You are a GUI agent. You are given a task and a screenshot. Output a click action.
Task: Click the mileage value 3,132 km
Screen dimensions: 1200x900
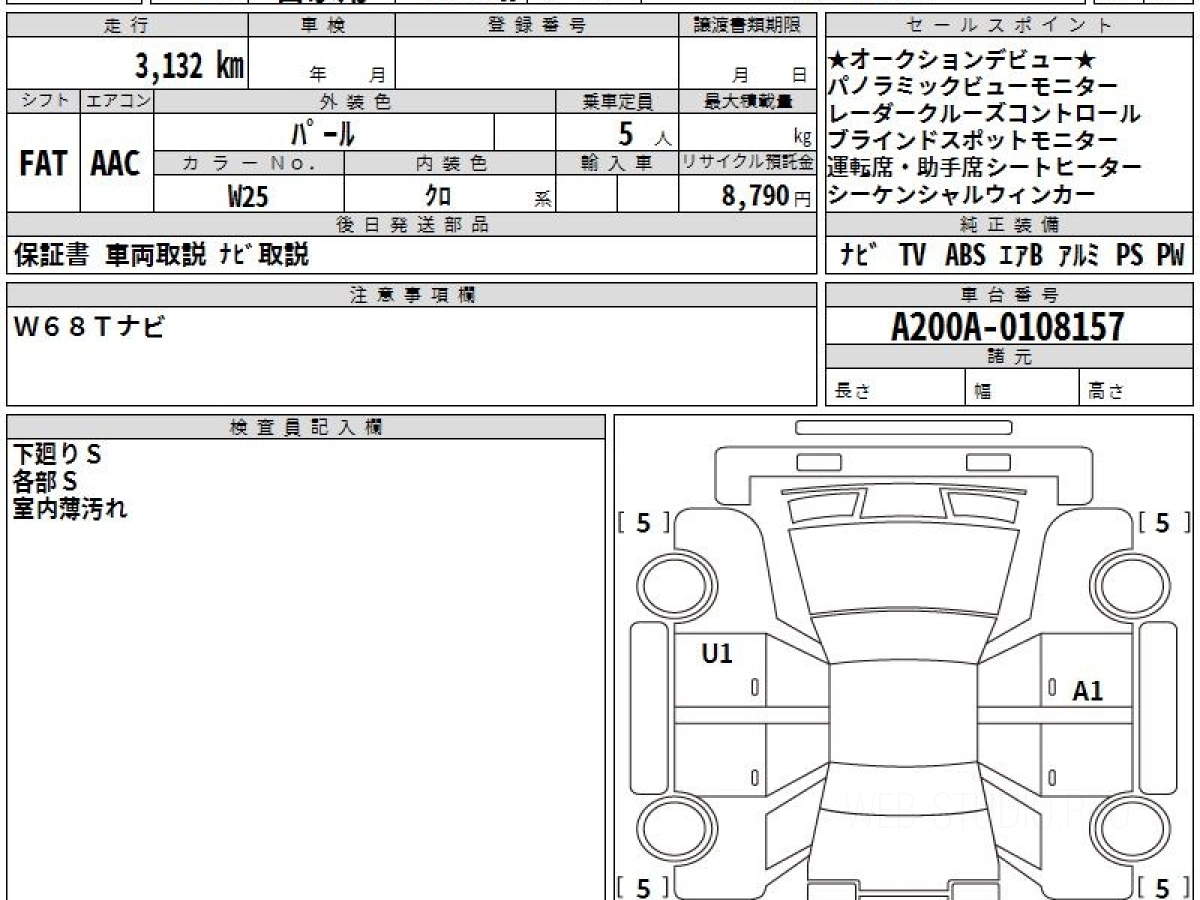pos(190,66)
